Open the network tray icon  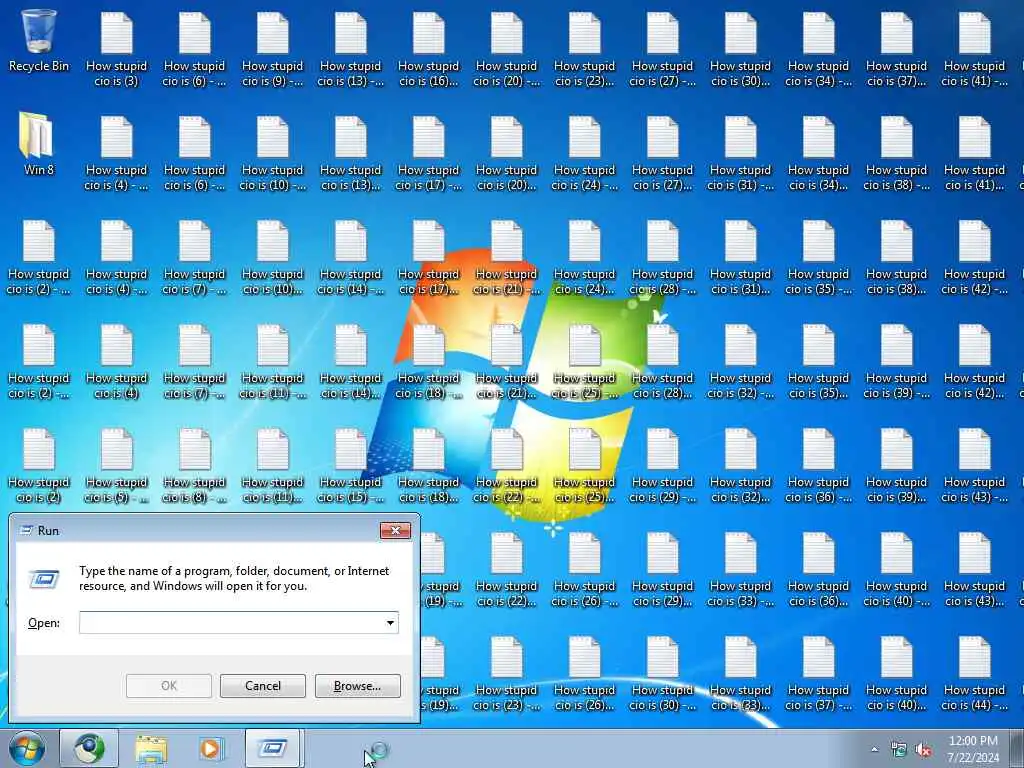(899, 750)
